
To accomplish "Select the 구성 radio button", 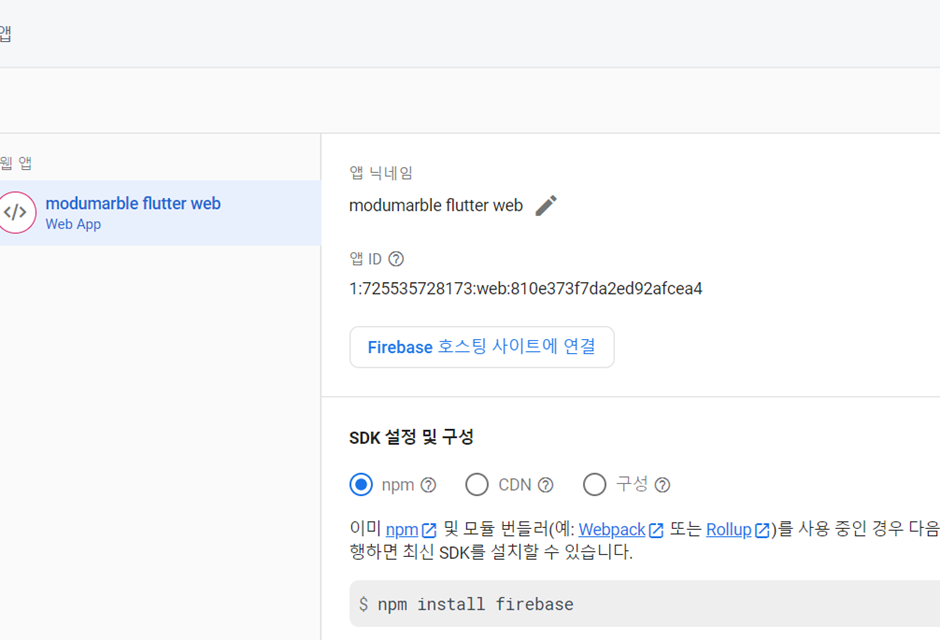I will [594, 484].
